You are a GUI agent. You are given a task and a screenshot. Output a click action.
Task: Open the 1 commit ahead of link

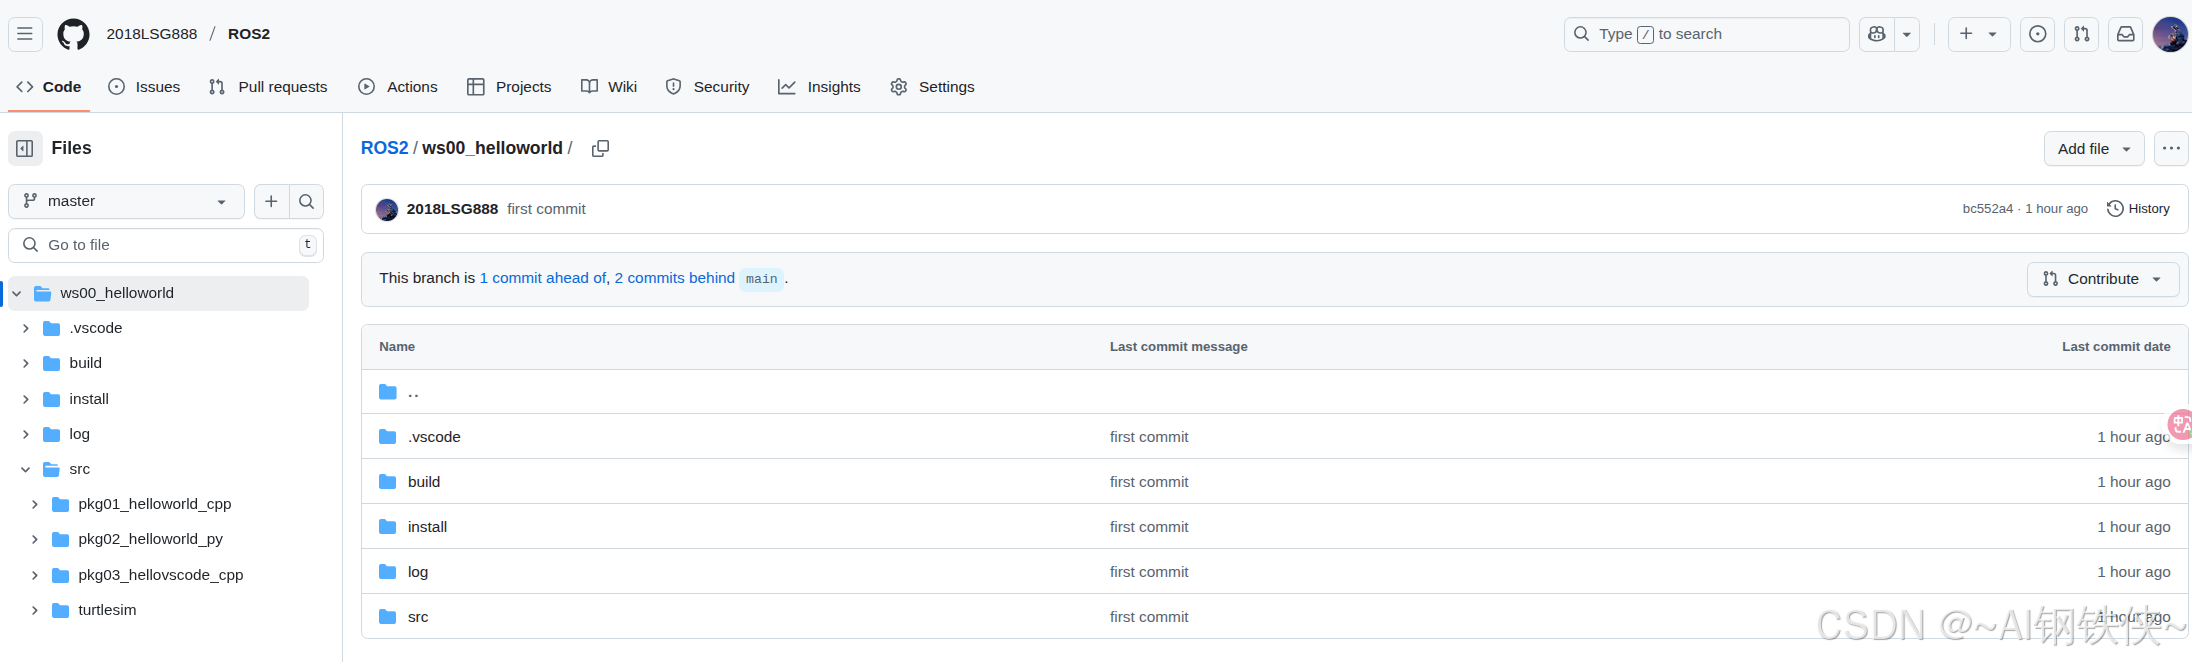click(x=543, y=278)
